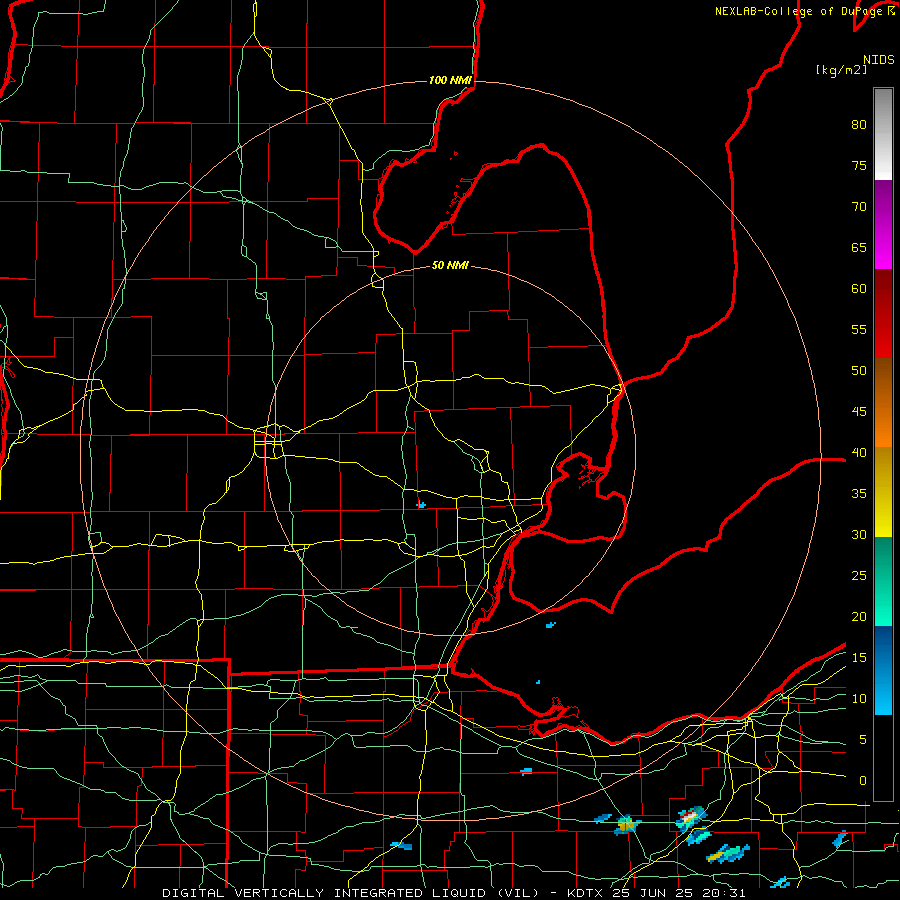Pick the purple-magenta segment of the color bar
900x900 pixels.
tap(883, 224)
